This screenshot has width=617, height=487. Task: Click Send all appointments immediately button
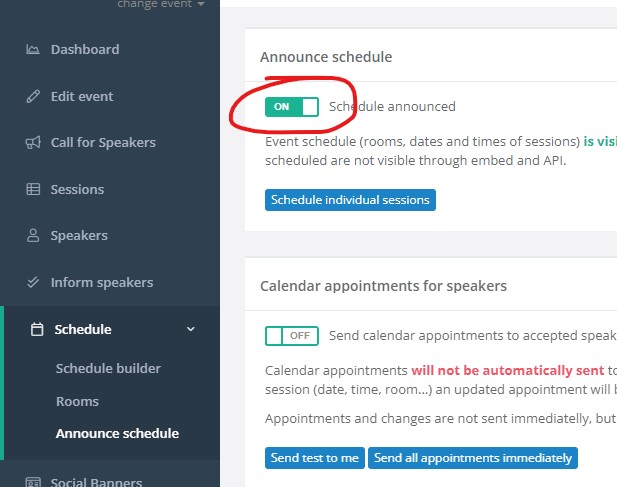(x=473, y=458)
